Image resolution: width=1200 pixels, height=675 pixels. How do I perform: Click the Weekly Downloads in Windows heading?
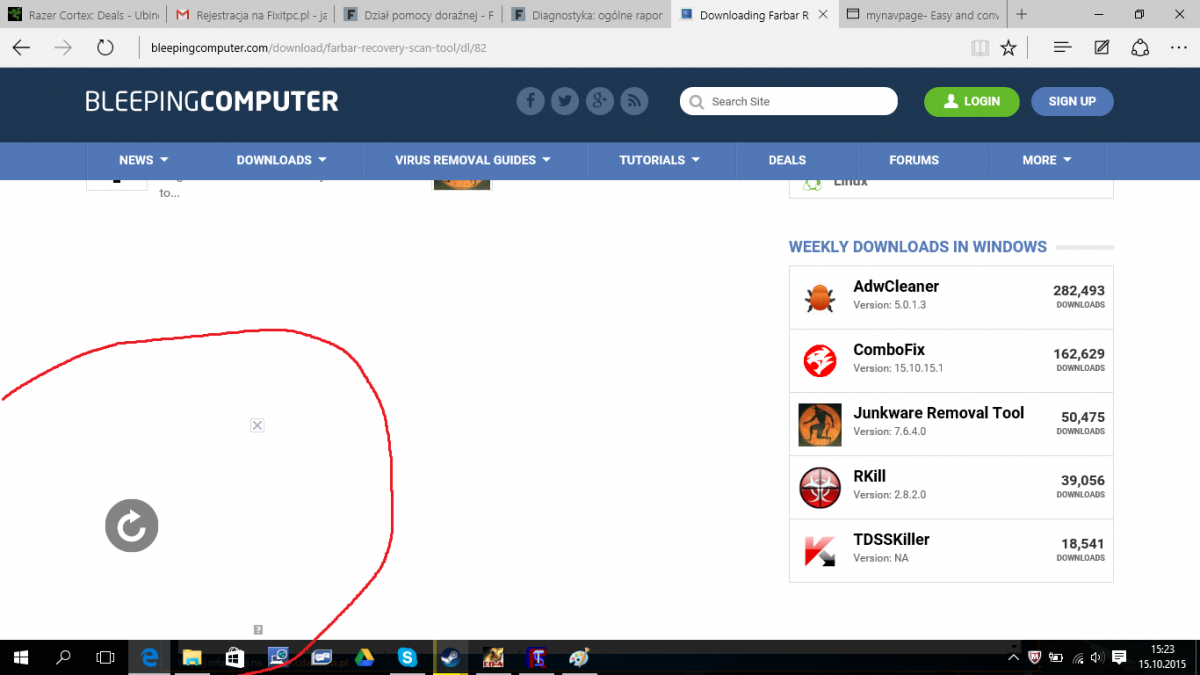coord(918,247)
